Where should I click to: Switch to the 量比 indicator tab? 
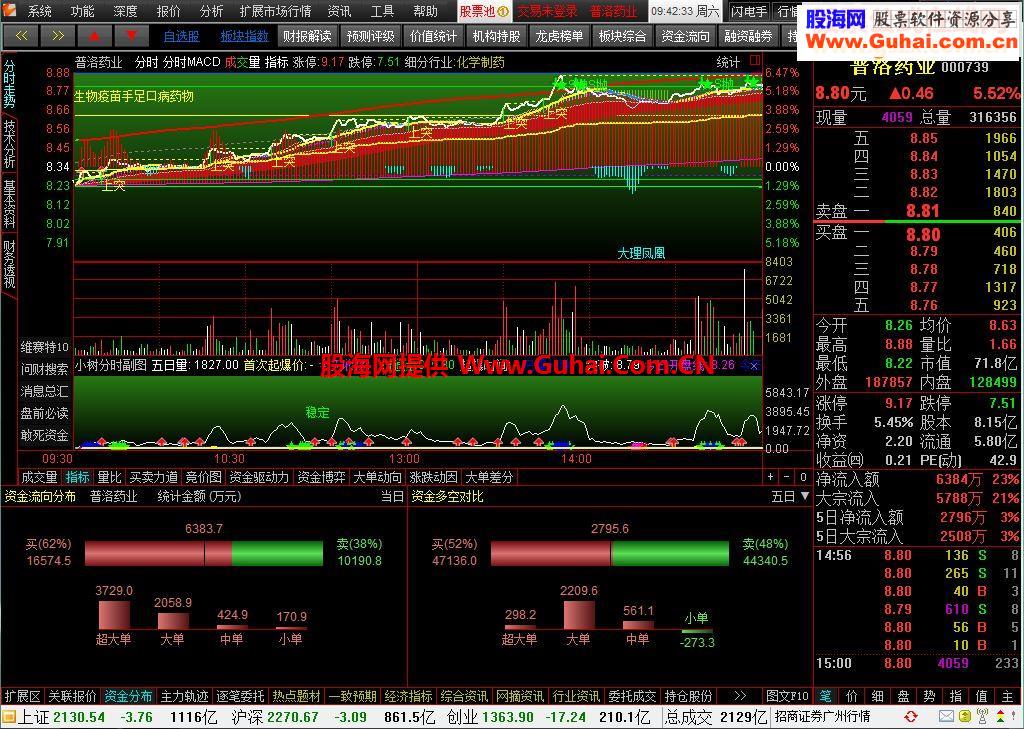(x=109, y=478)
